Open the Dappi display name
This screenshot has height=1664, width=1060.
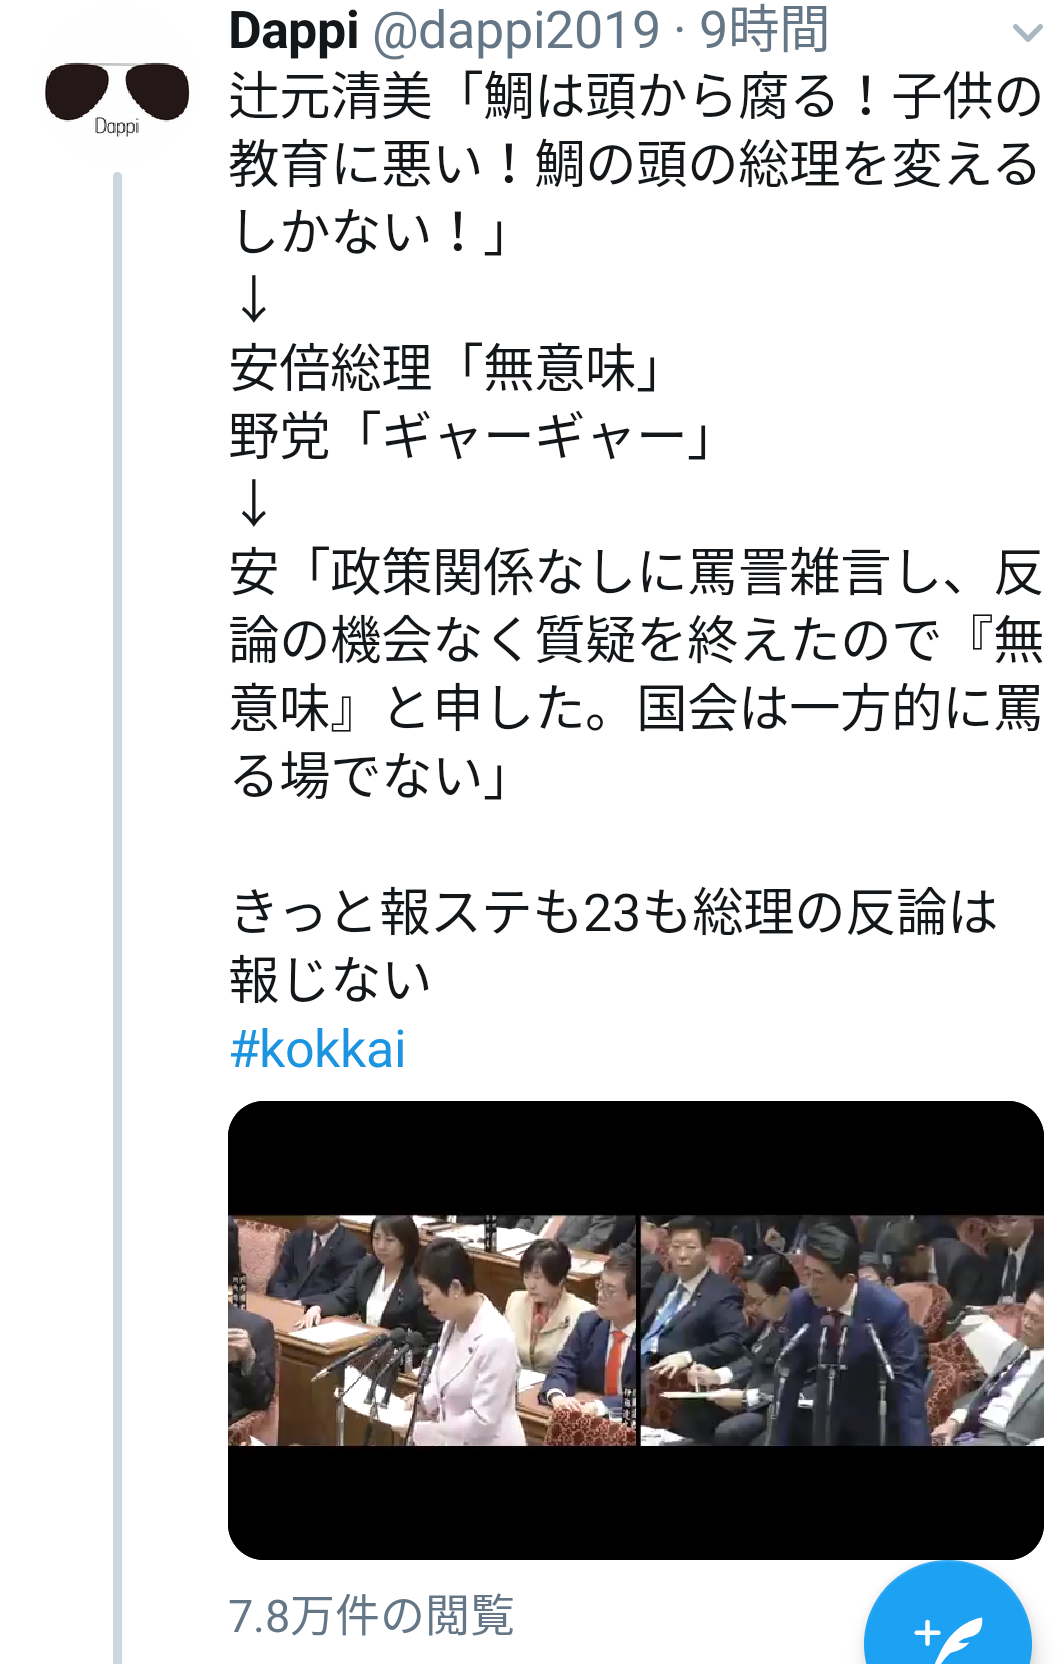(x=294, y=30)
